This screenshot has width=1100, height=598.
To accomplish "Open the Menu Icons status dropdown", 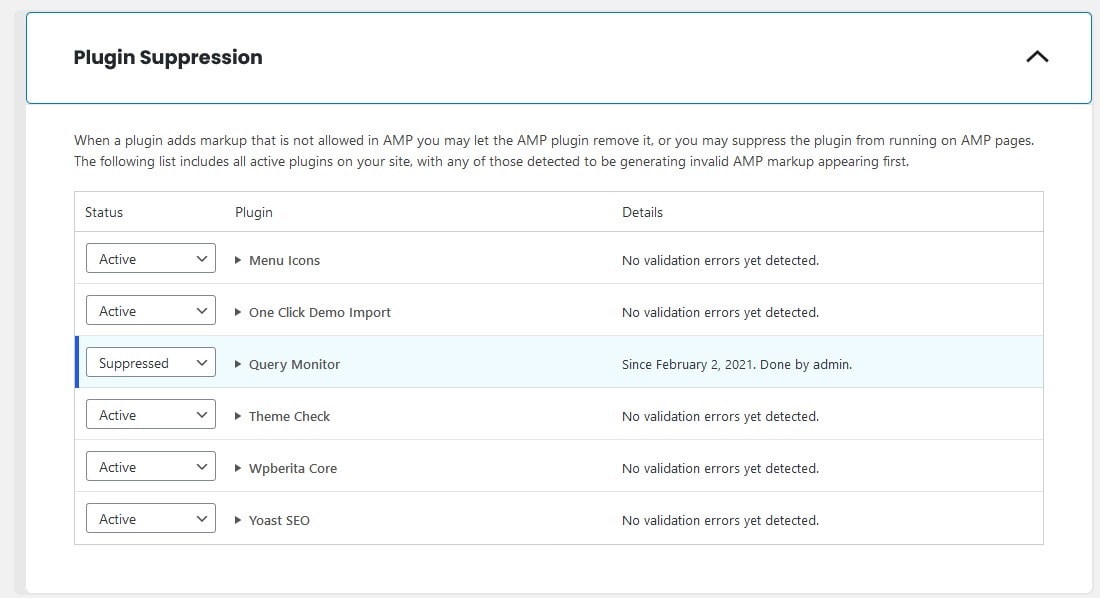I will click(x=150, y=258).
